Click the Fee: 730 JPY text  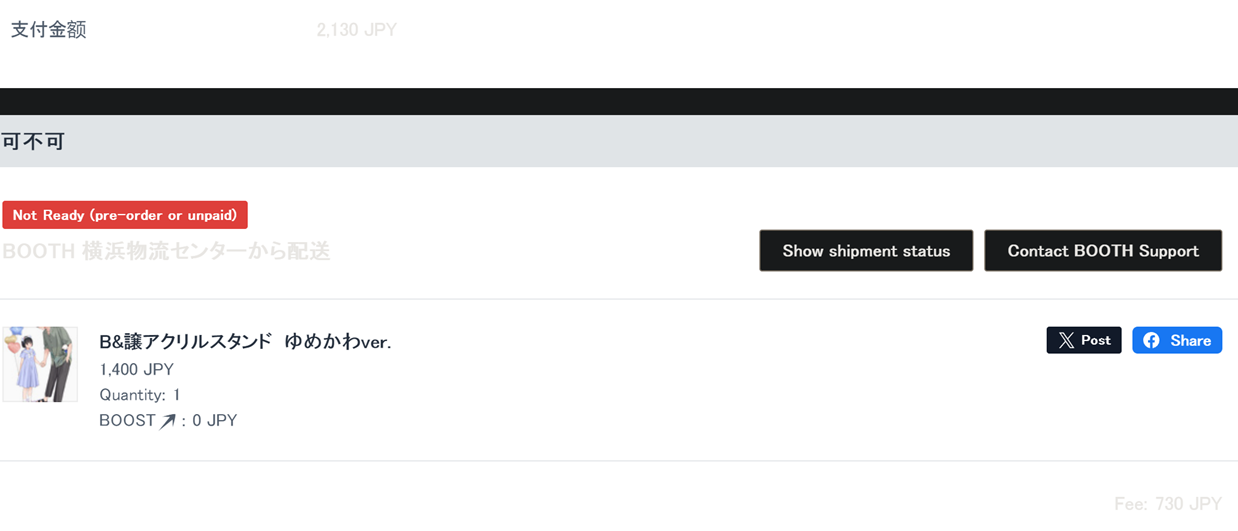1168,504
